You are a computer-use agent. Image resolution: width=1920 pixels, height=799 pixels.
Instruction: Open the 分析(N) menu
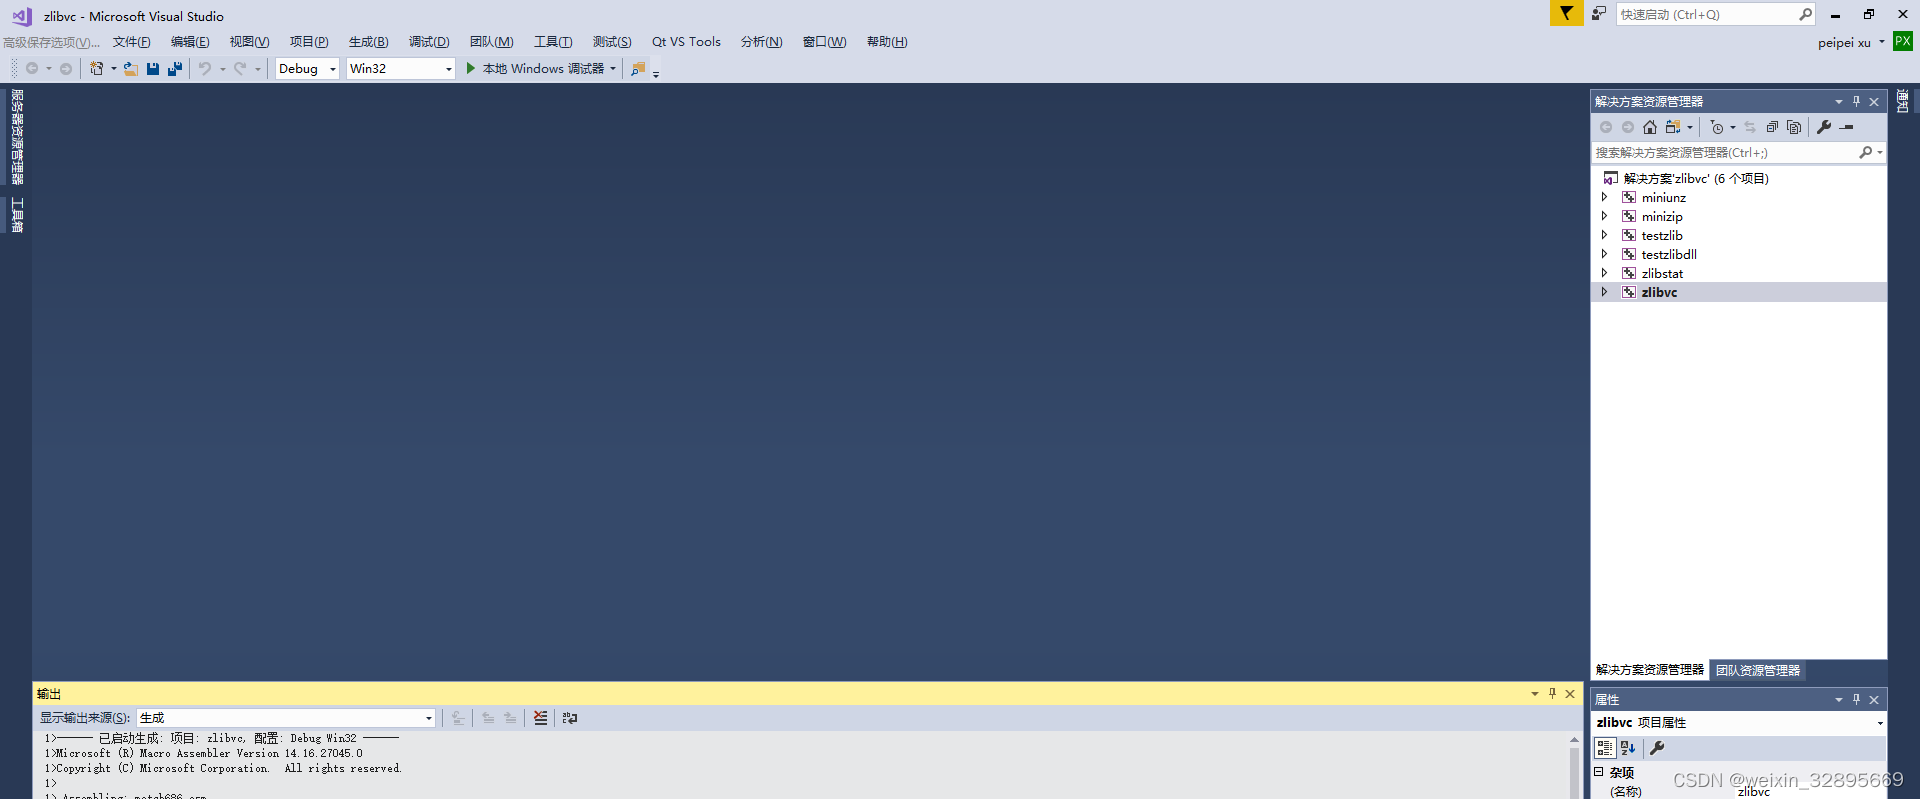point(761,42)
